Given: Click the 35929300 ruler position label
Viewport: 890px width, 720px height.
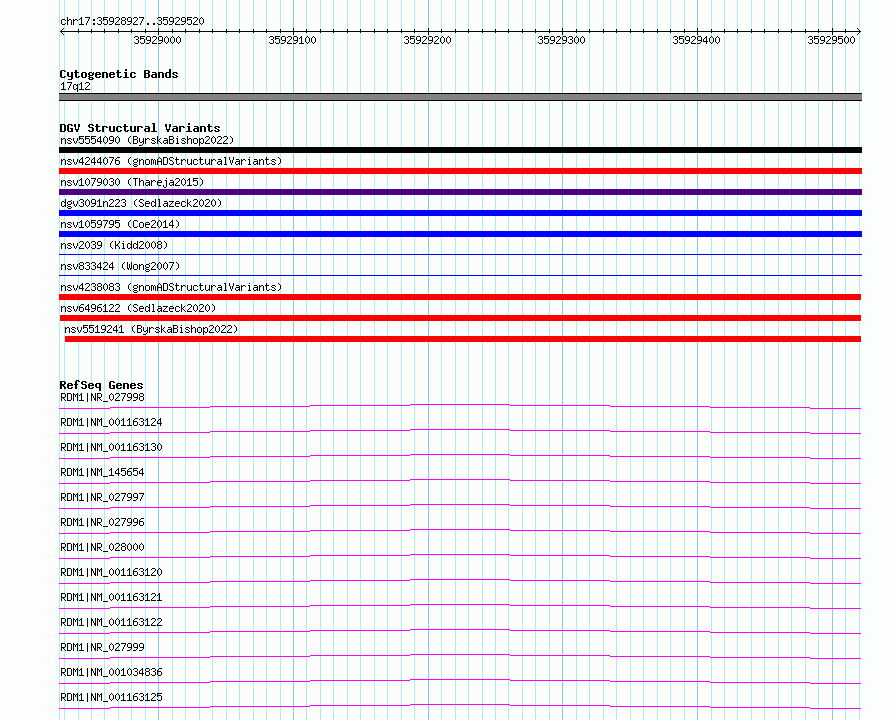Looking at the screenshot, I should pyautogui.click(x=561, y=40).
